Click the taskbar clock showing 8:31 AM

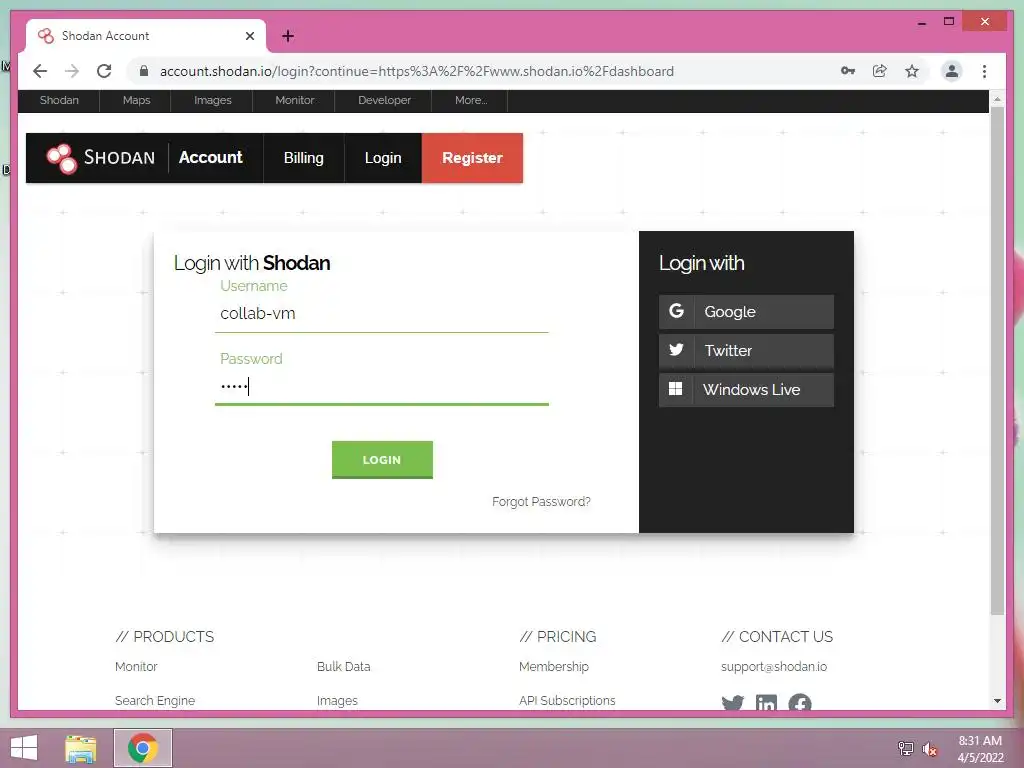980,749
